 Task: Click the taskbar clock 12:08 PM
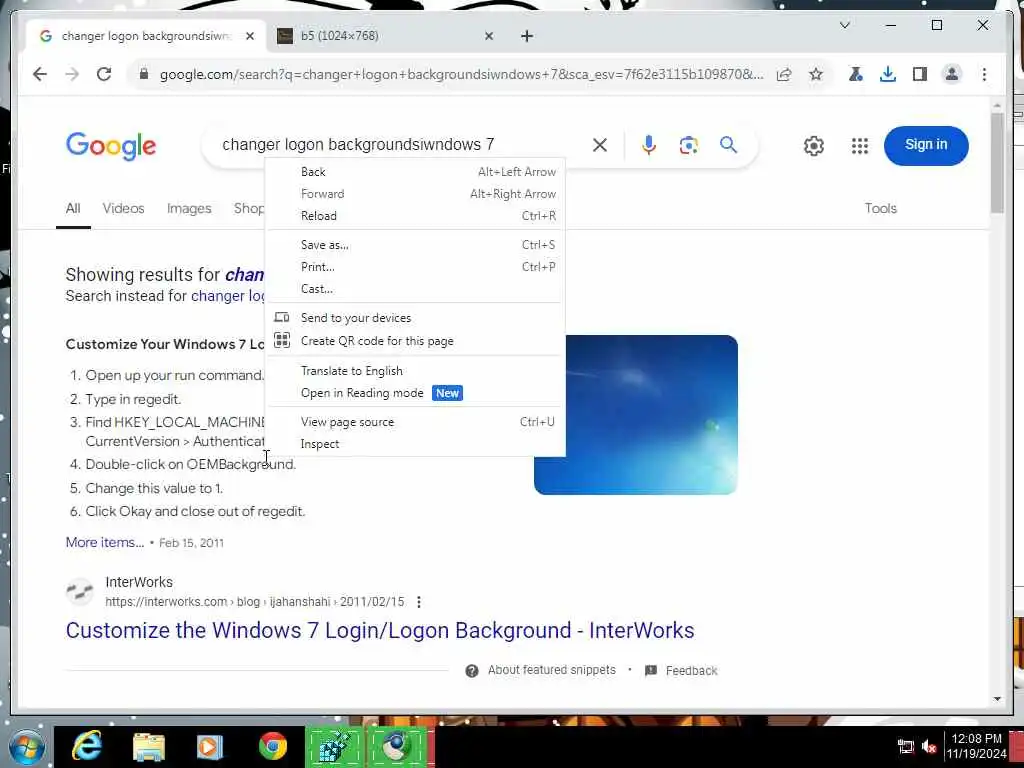(976, 739)
